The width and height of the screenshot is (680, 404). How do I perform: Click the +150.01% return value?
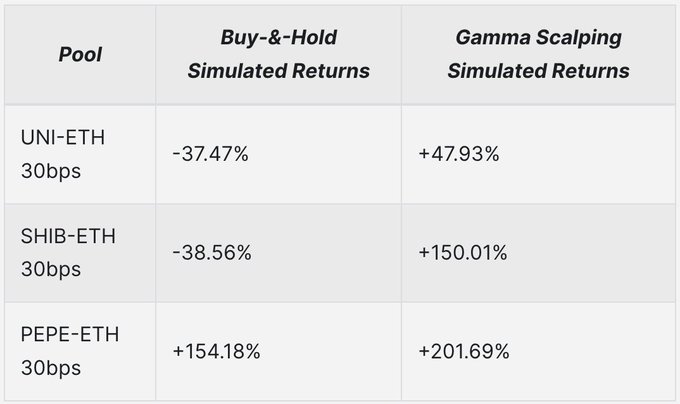click(465, 253)
